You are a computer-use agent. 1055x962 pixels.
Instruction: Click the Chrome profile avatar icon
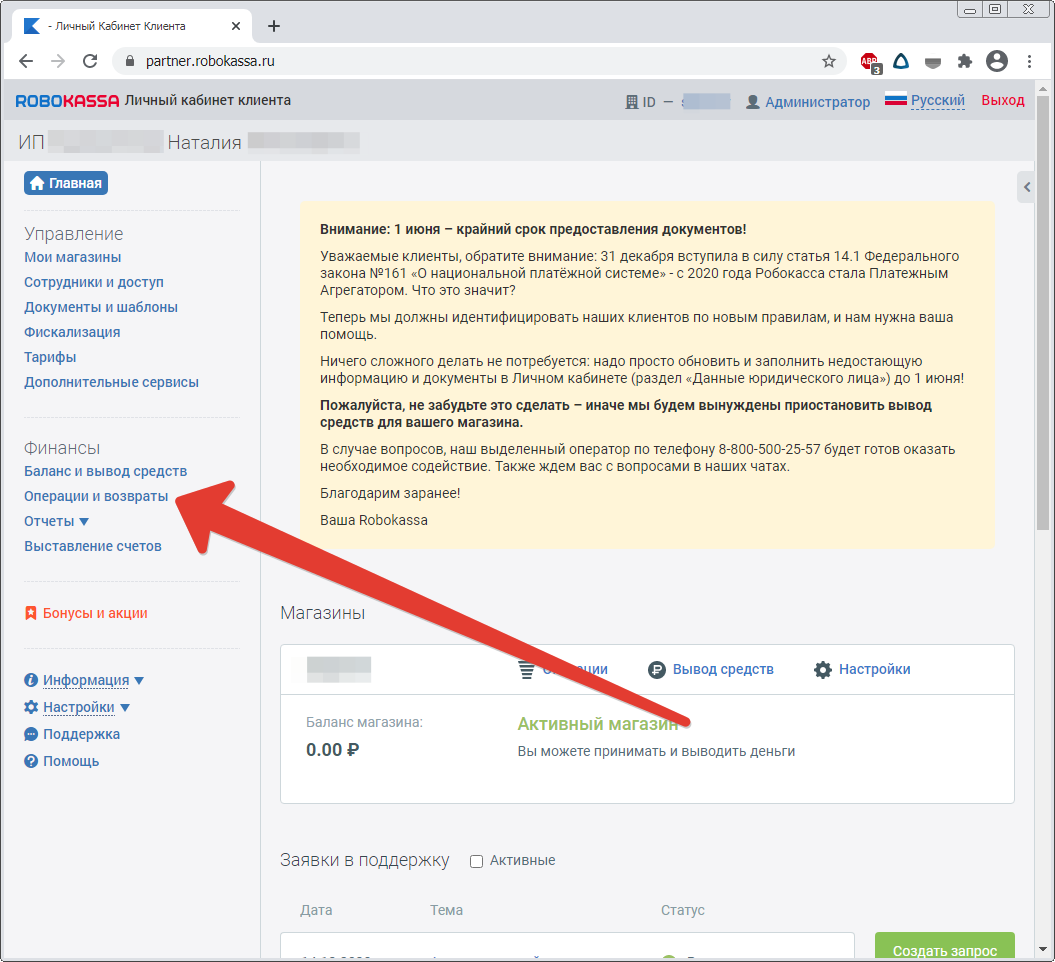(x=996, y=61)
